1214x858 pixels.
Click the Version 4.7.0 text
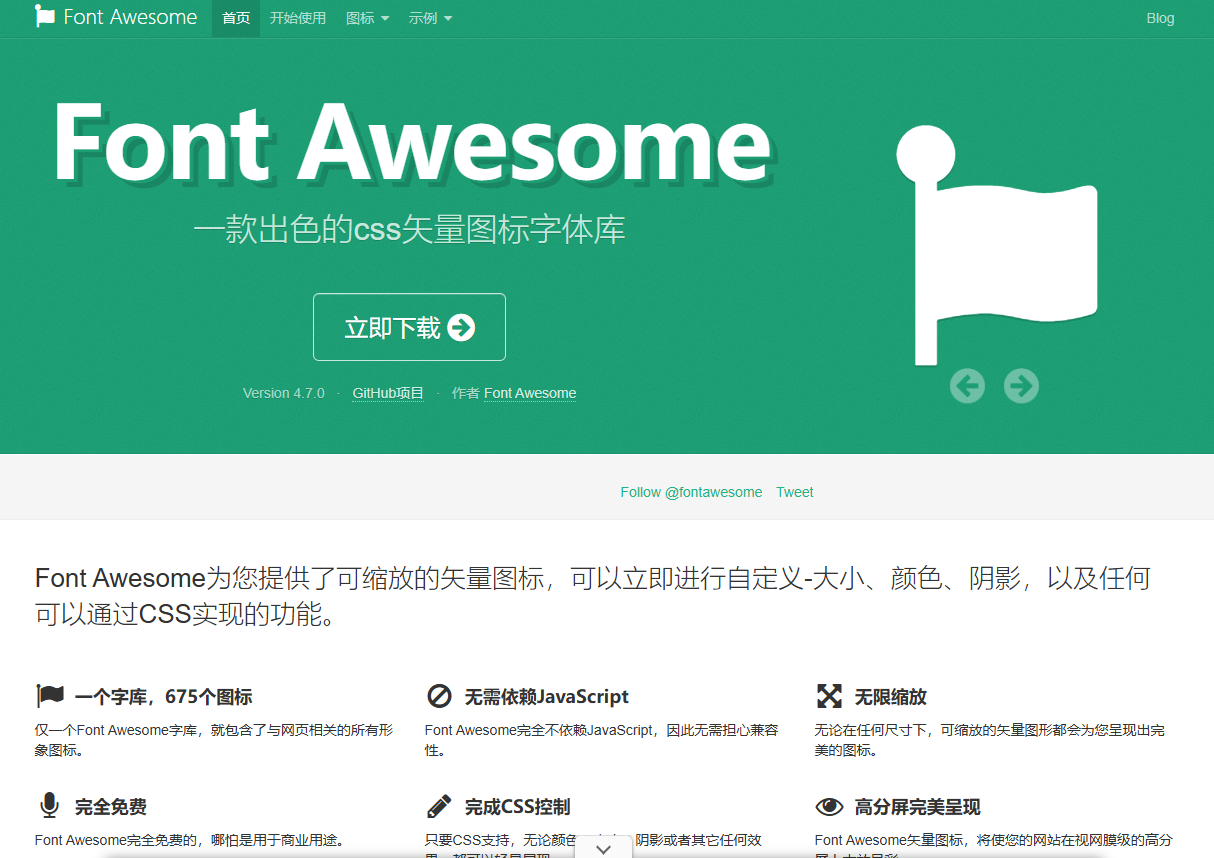[284, 393]
